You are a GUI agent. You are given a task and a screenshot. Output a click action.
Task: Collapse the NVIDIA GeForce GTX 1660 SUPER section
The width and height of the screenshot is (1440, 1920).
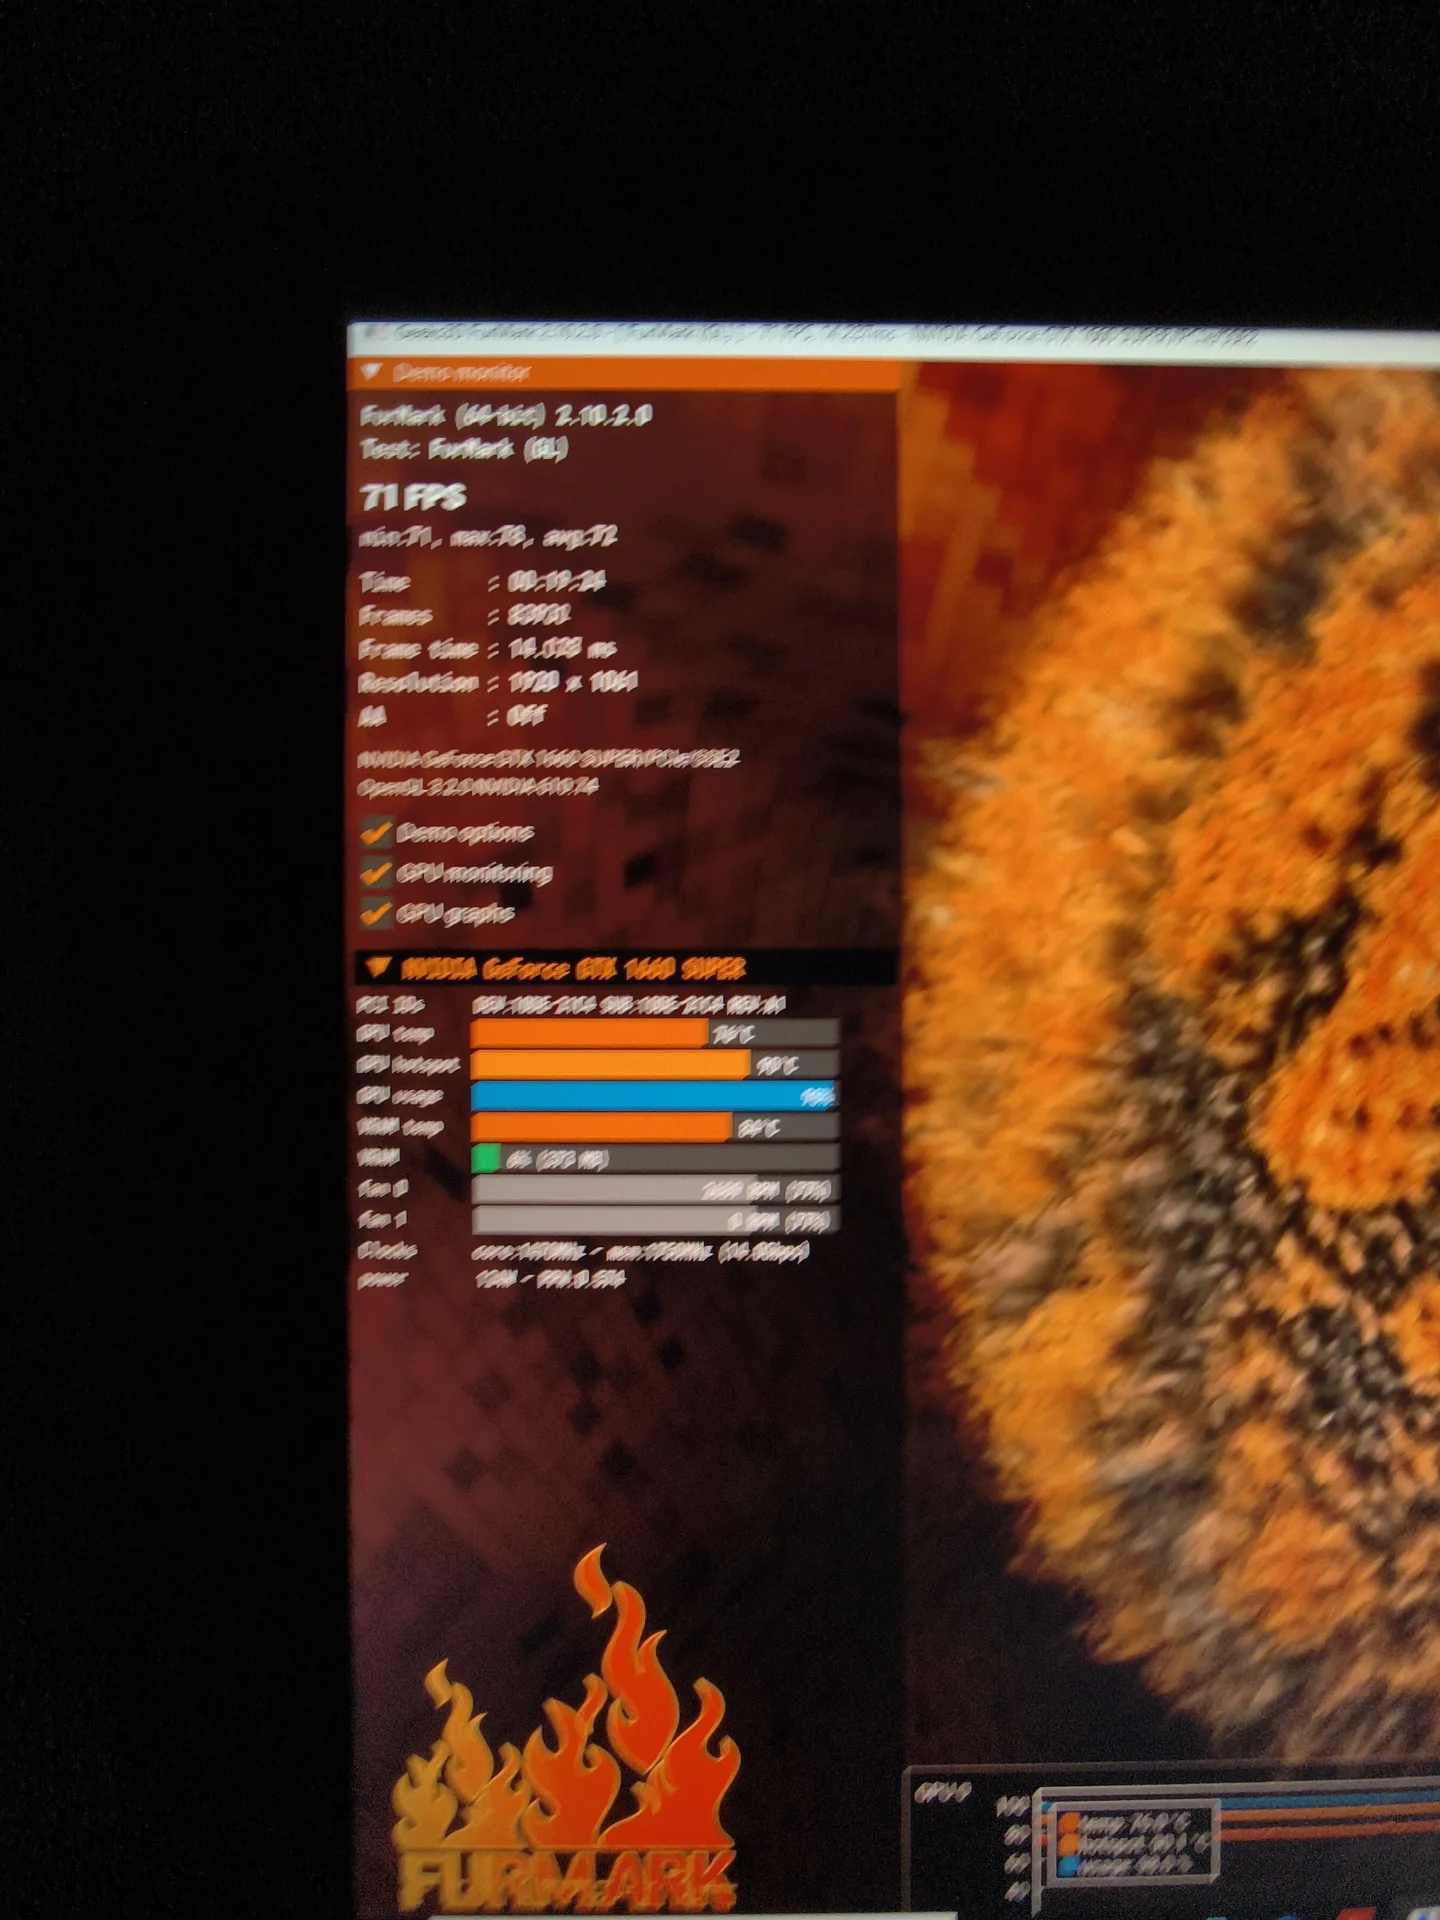coord(377,966)
